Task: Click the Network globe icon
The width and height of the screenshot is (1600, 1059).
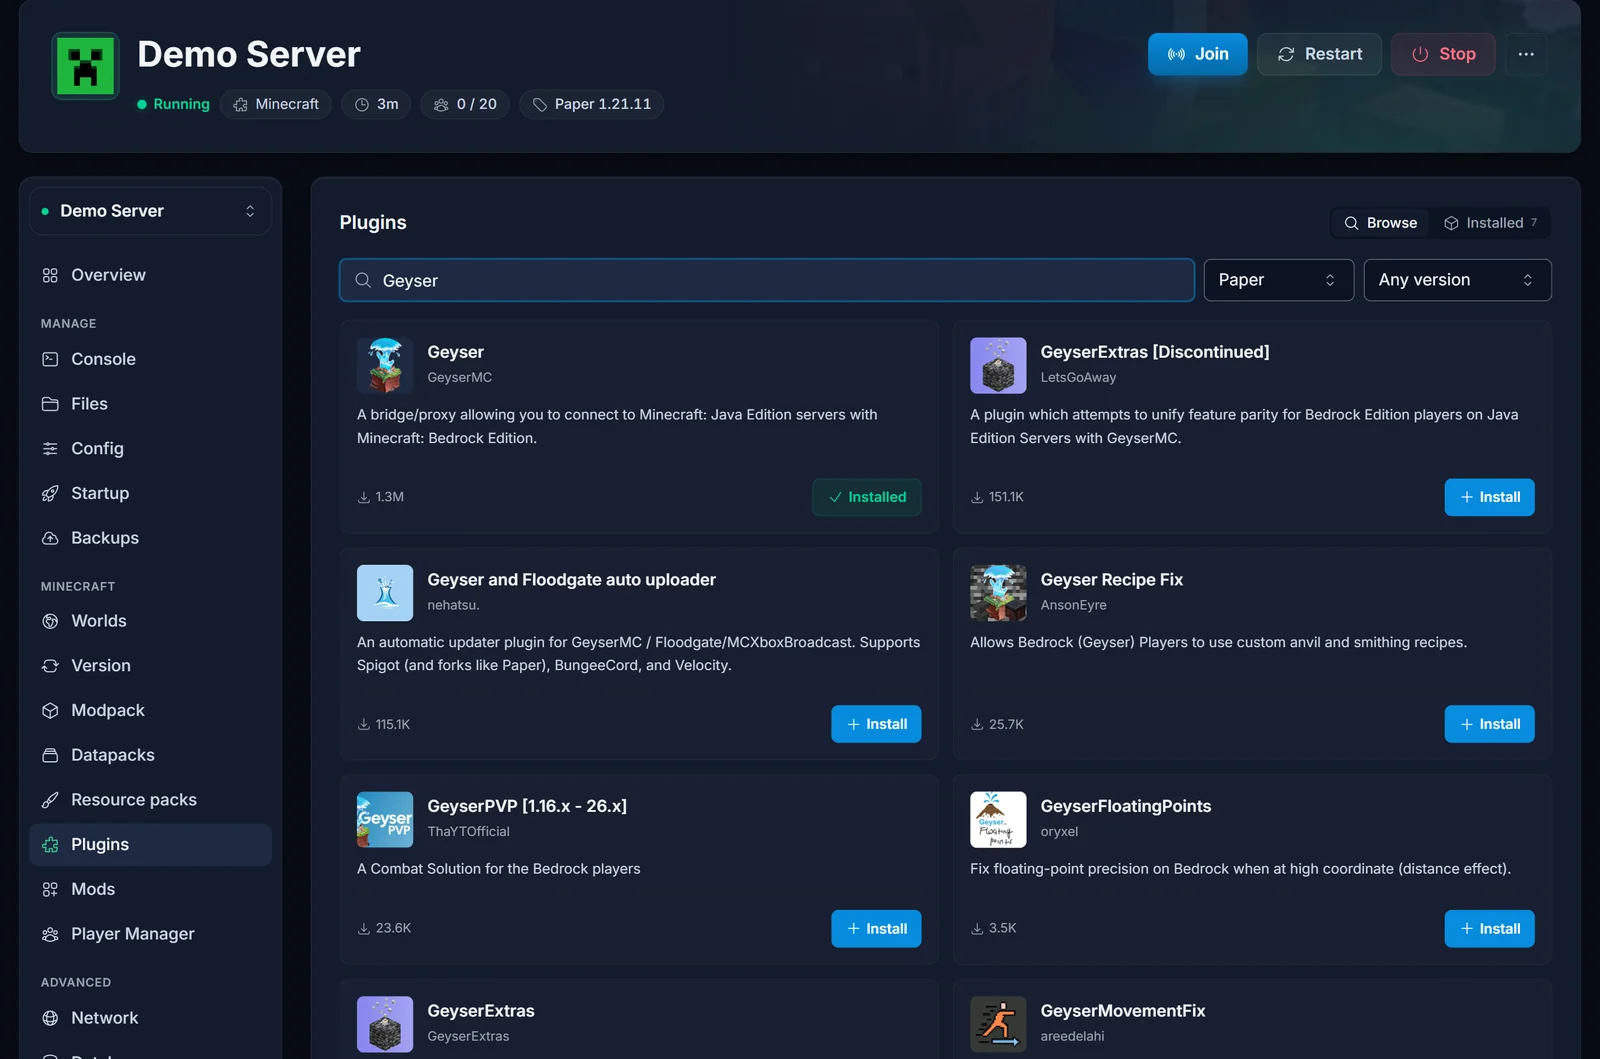Action: click(50, 1018)
